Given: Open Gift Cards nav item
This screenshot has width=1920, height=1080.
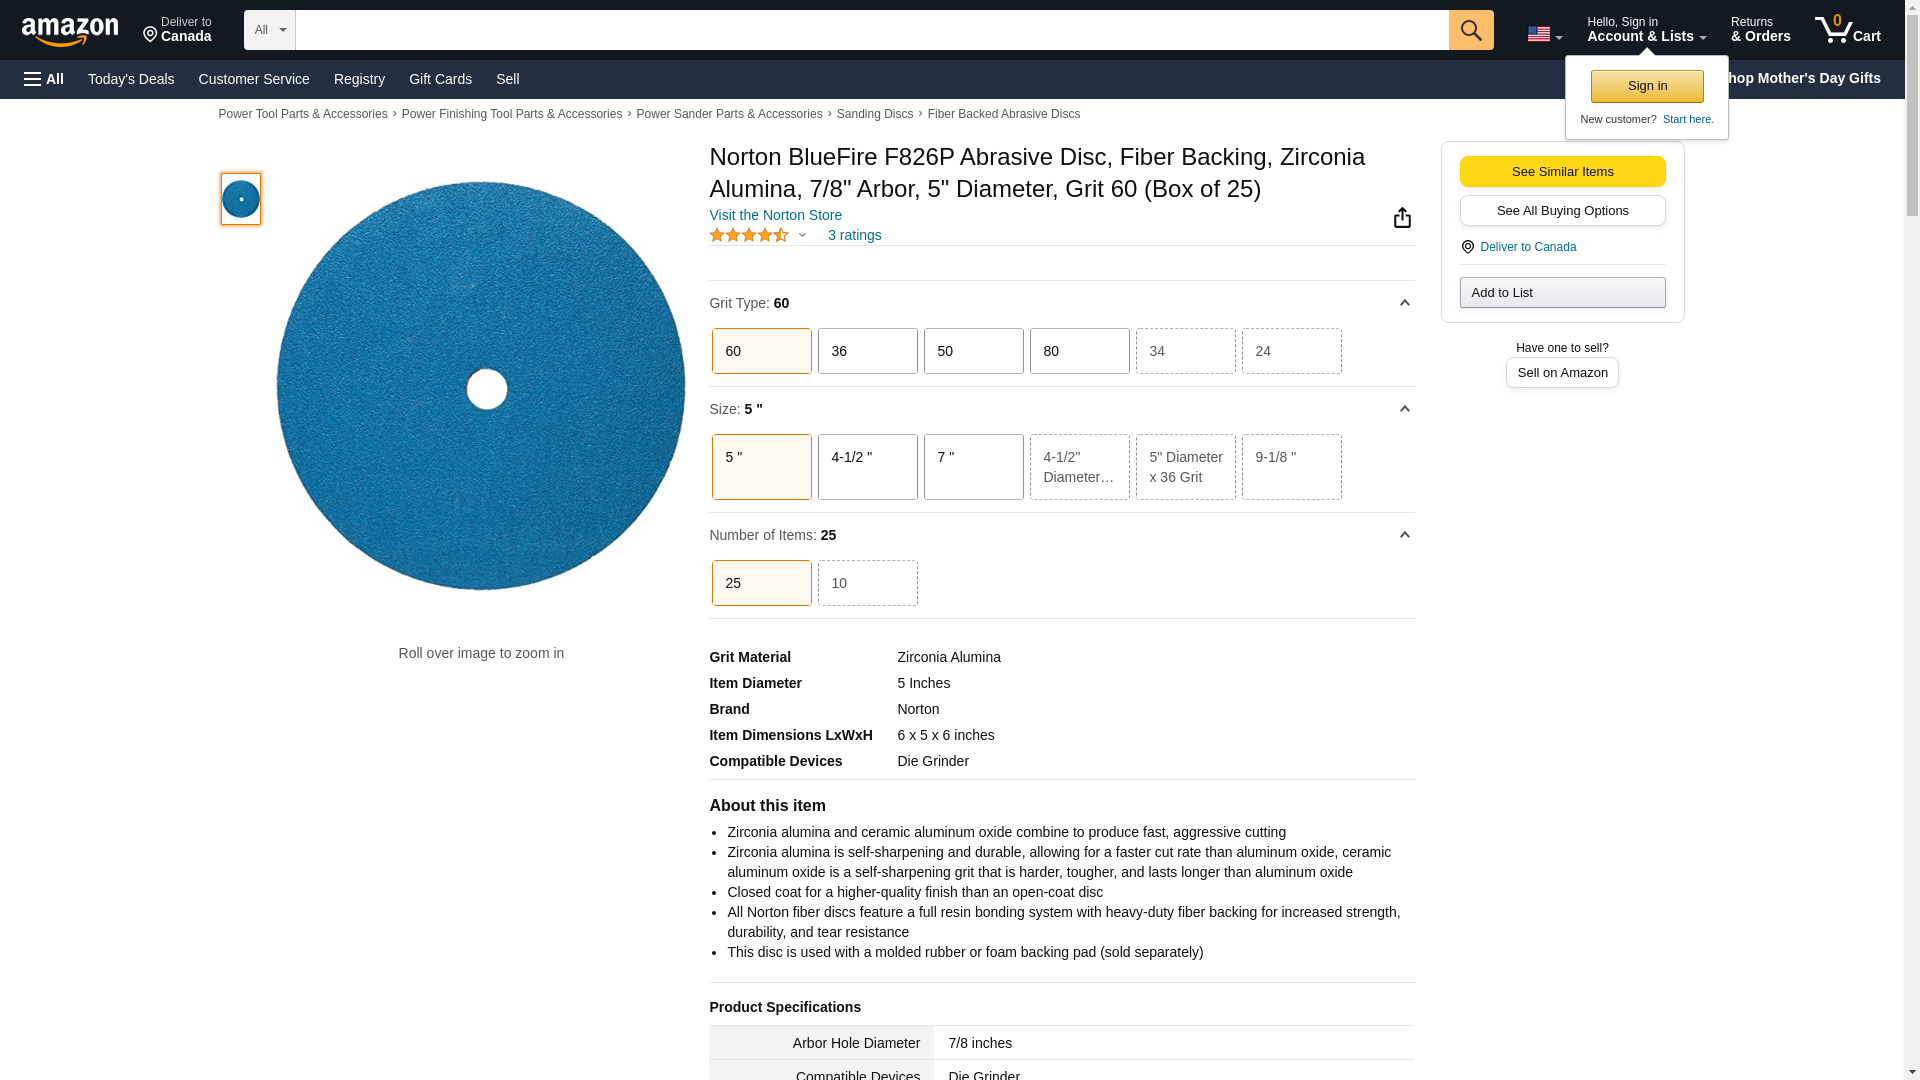Looking at the screenshot, I should [x=440, y=79].
